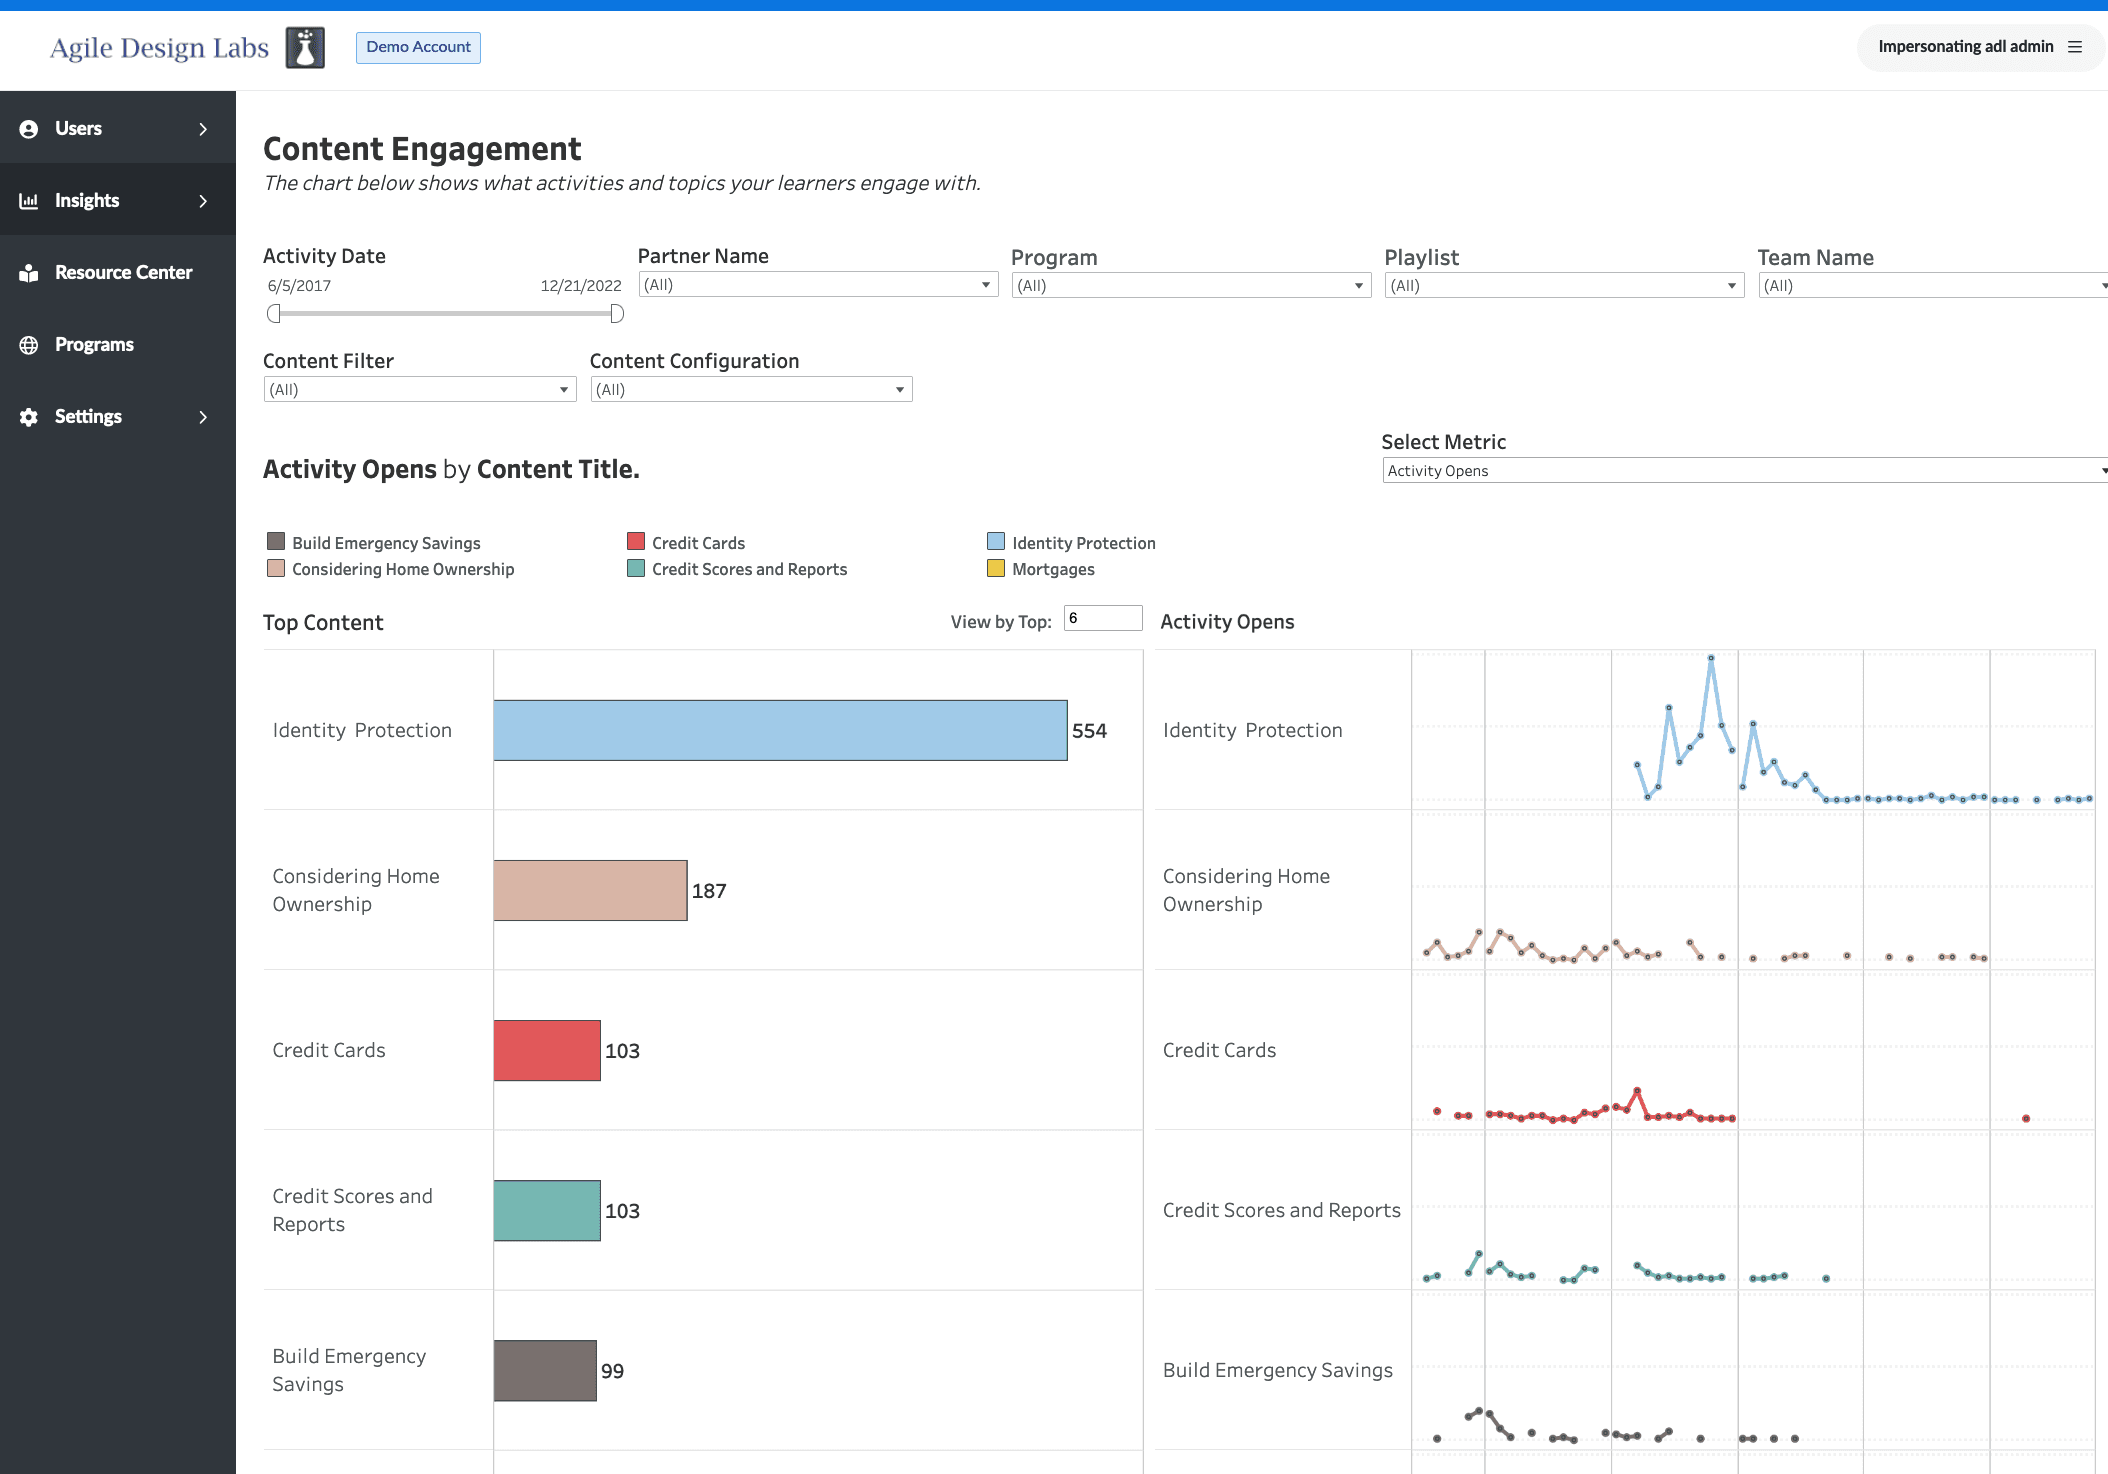Click the Build Emergency Savings label in Activity Opens

1277,1371
